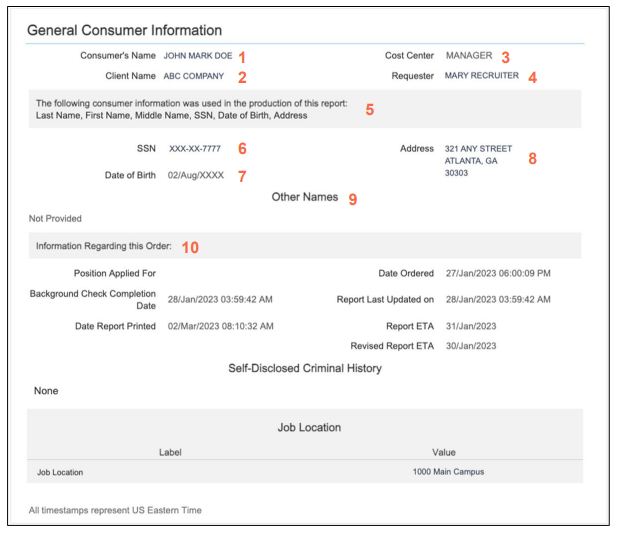Click the Self-Disclosed Criminal History heading
This screenshot has width=619, height=534.
coord(305,368)
